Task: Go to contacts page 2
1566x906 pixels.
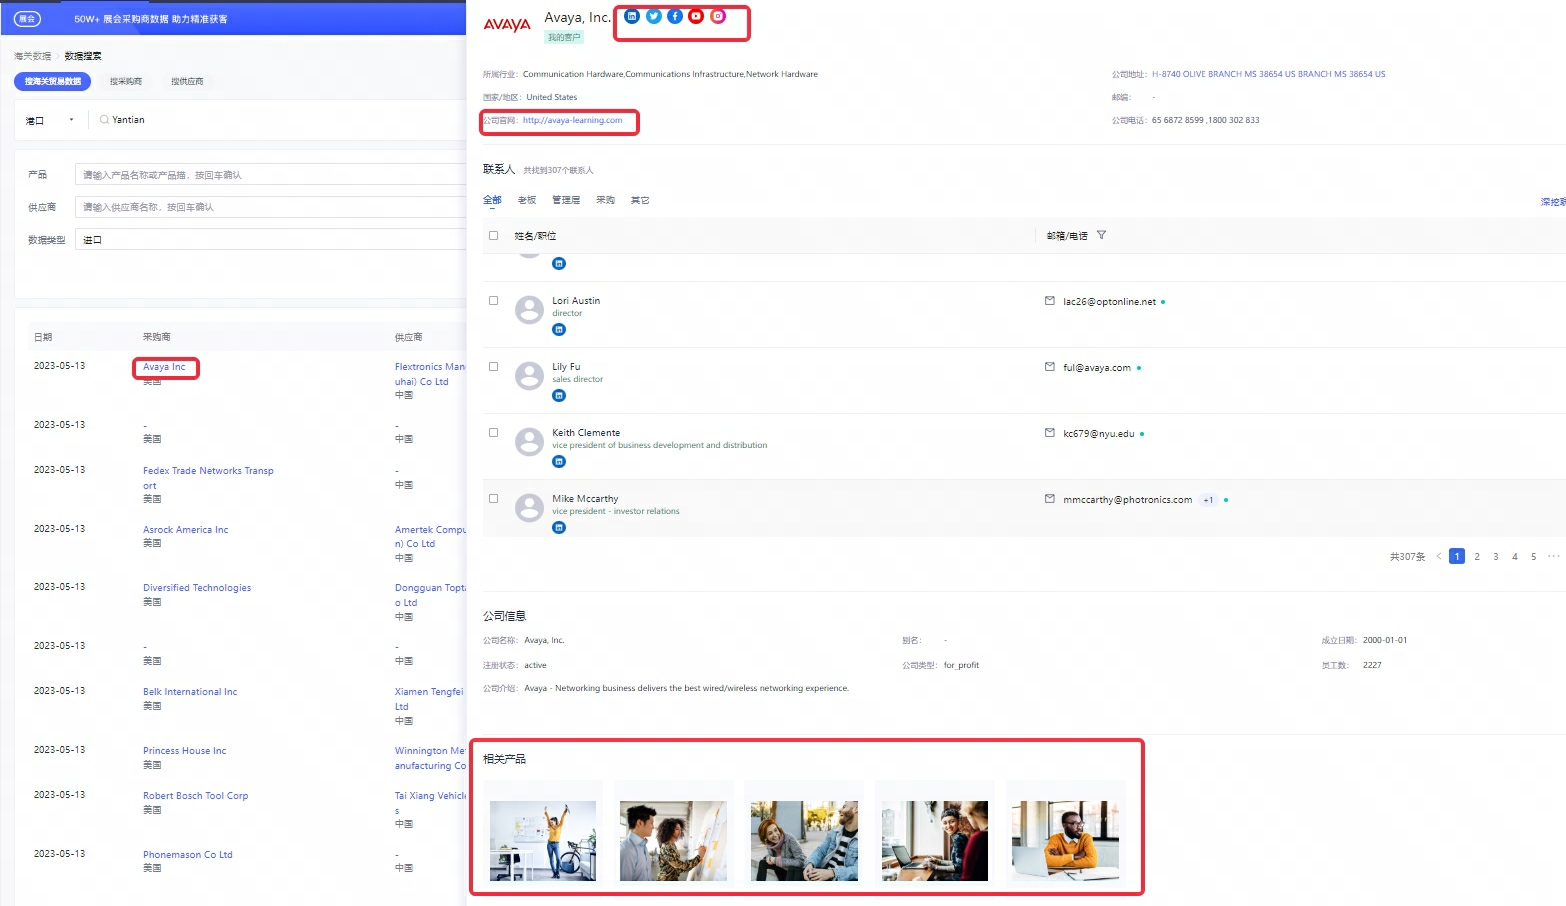Action: [1477, 556]
